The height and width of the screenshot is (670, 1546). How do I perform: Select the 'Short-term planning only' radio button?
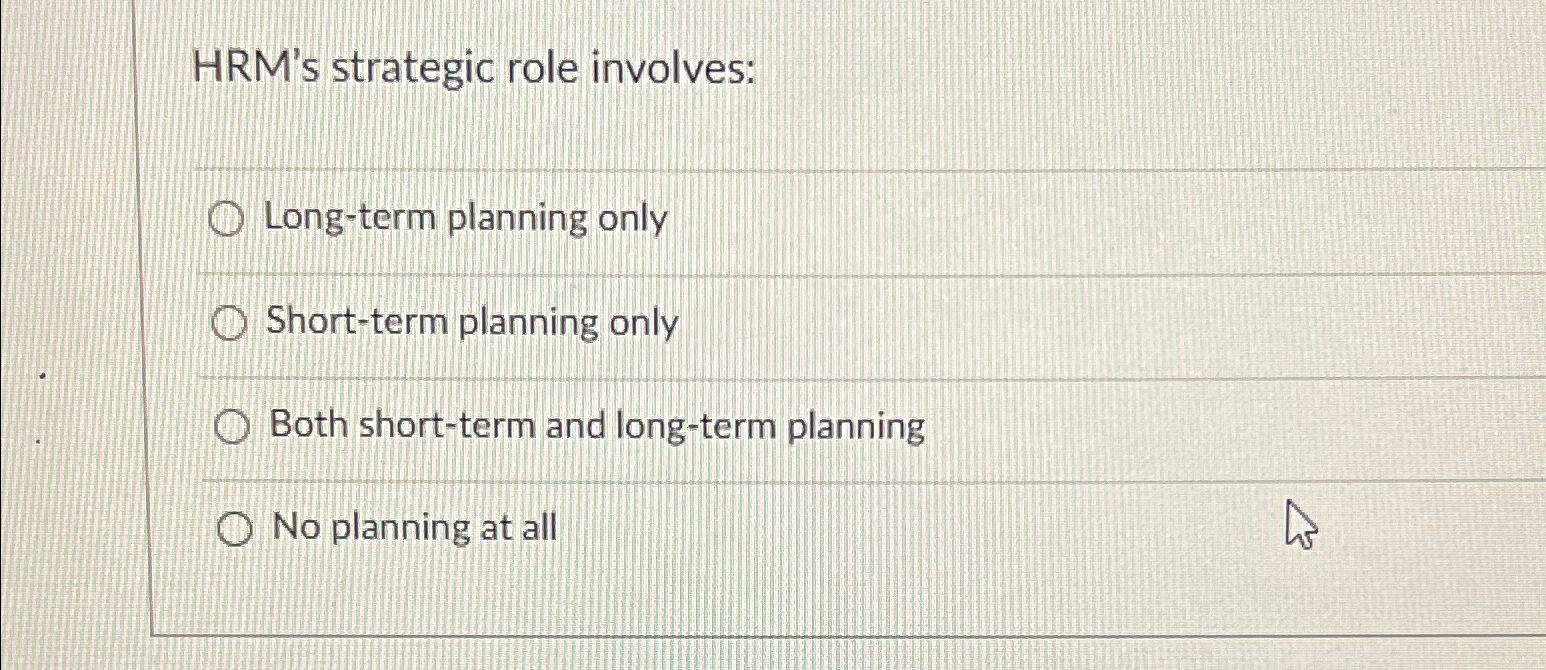click(x=231, y=323)
